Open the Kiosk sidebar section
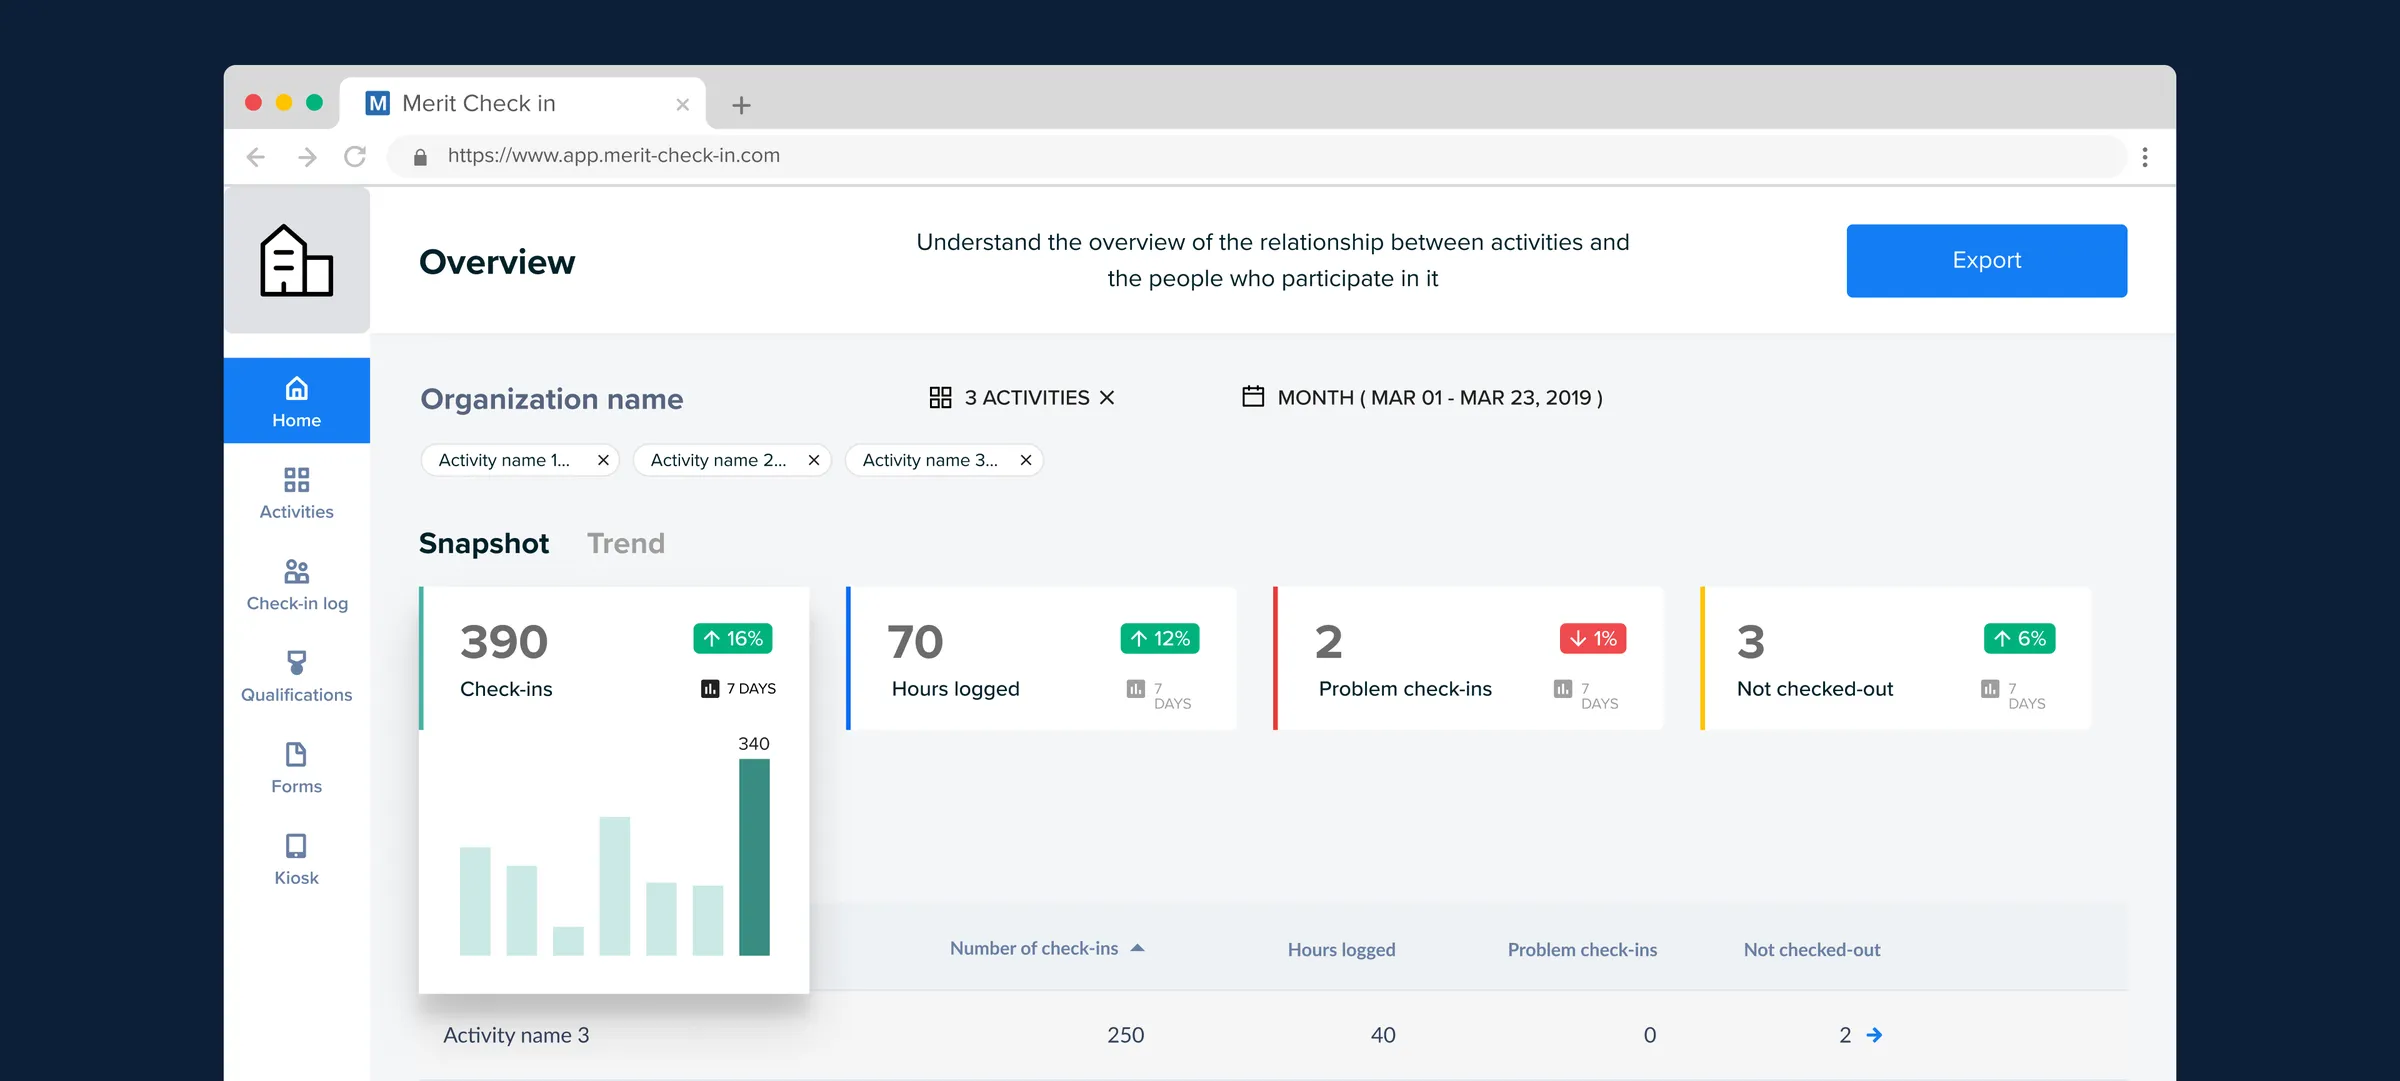Image resolution: width=2400 pixels, height=1081 pixels. 296,860
